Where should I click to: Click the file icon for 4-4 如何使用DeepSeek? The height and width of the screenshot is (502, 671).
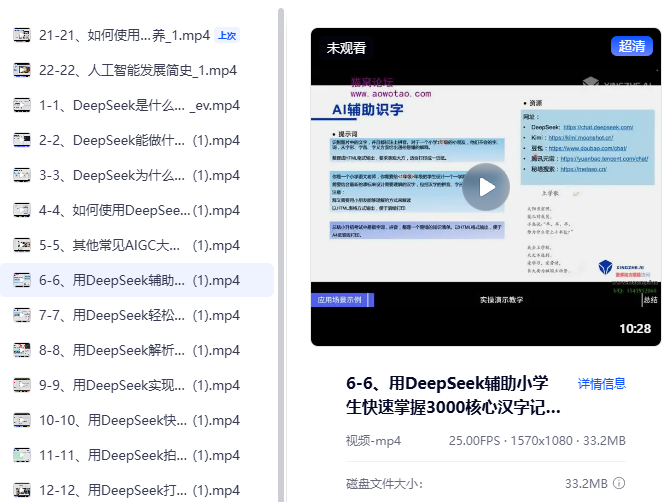pyautogui.click(x=22, y=210)
